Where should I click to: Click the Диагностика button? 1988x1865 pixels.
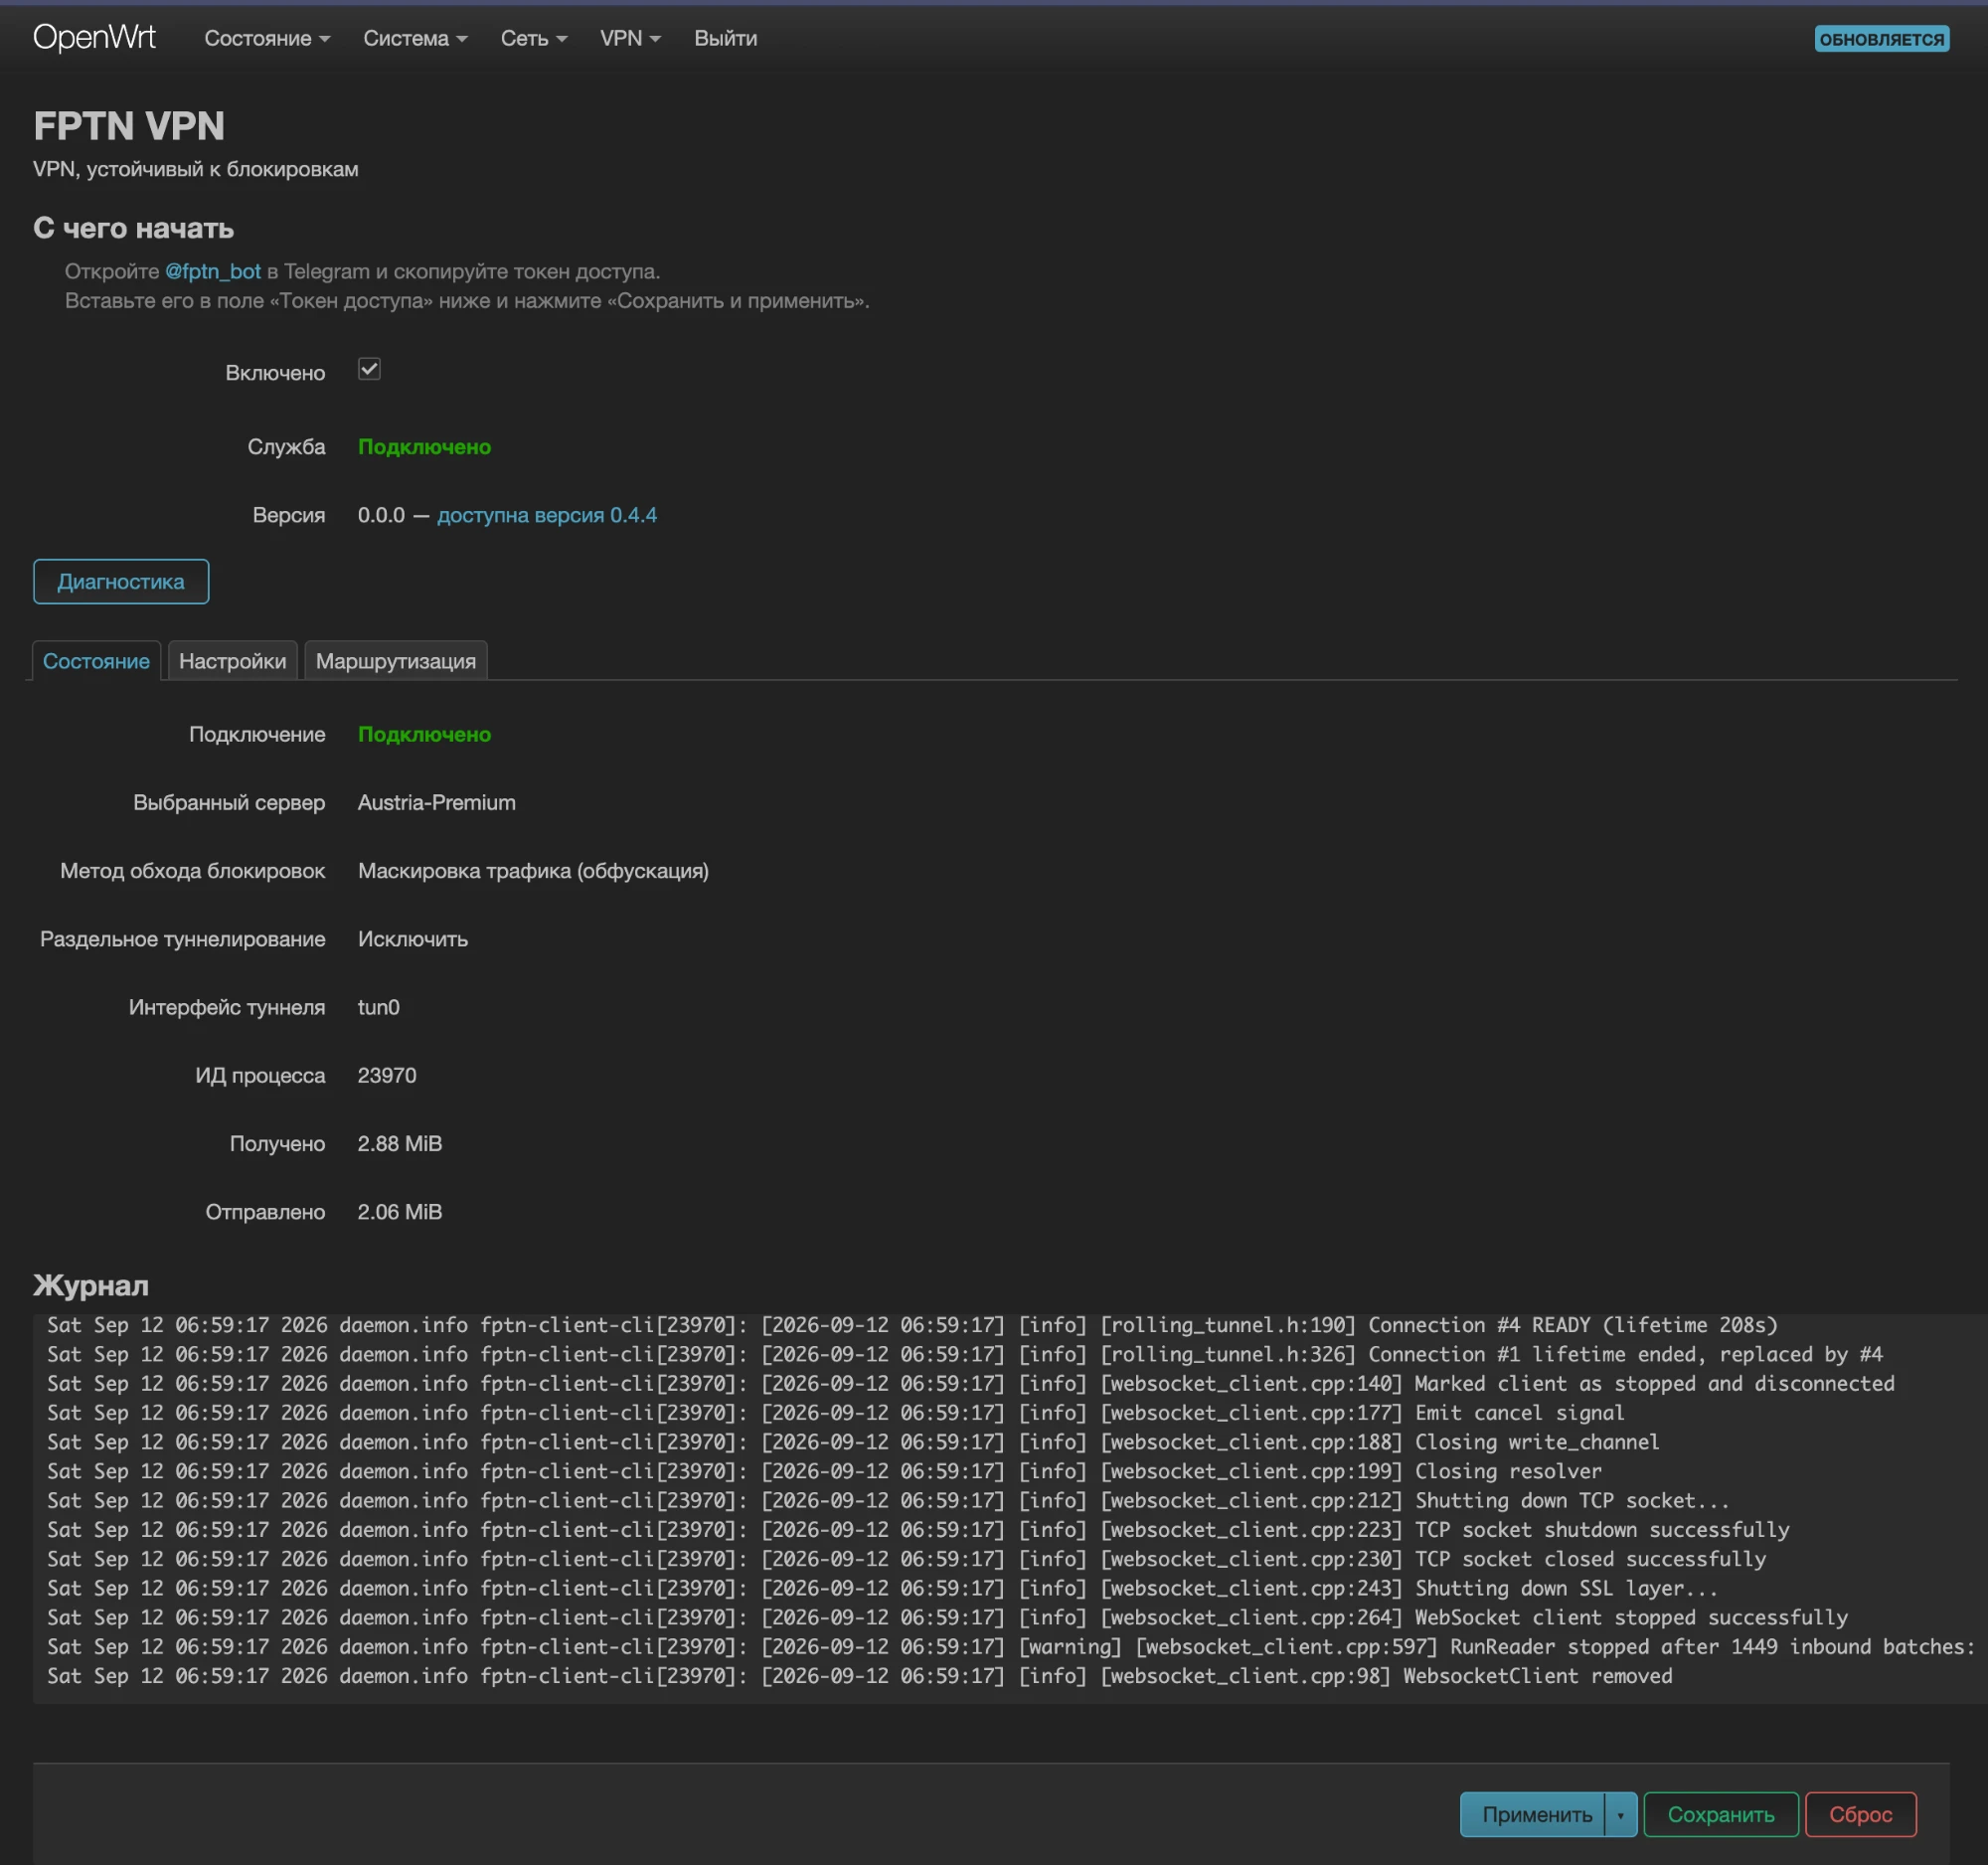121,581
